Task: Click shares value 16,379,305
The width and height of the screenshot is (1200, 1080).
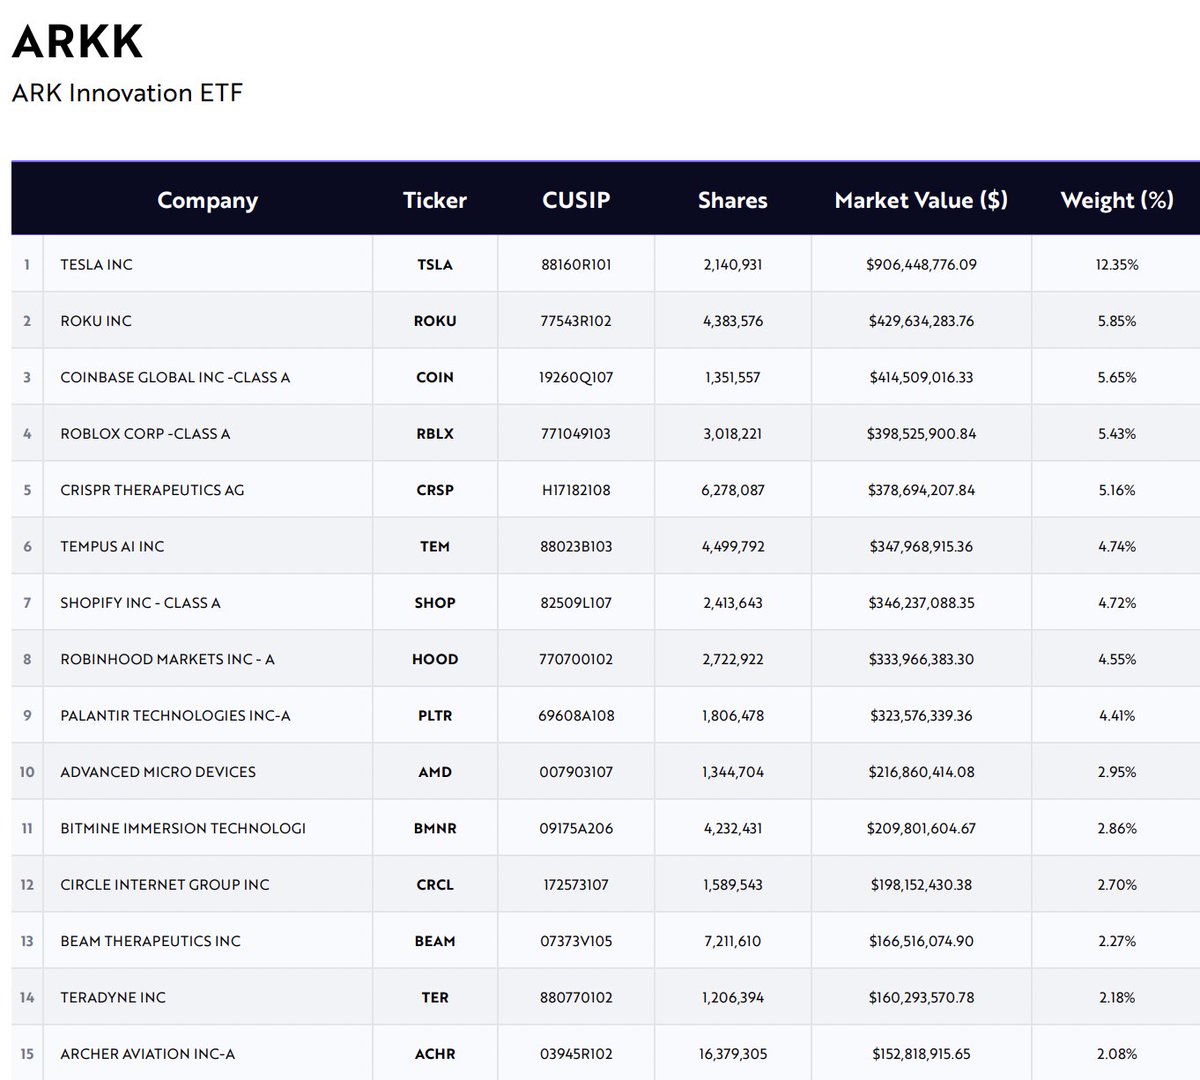Action: (x=733, y=1054)
